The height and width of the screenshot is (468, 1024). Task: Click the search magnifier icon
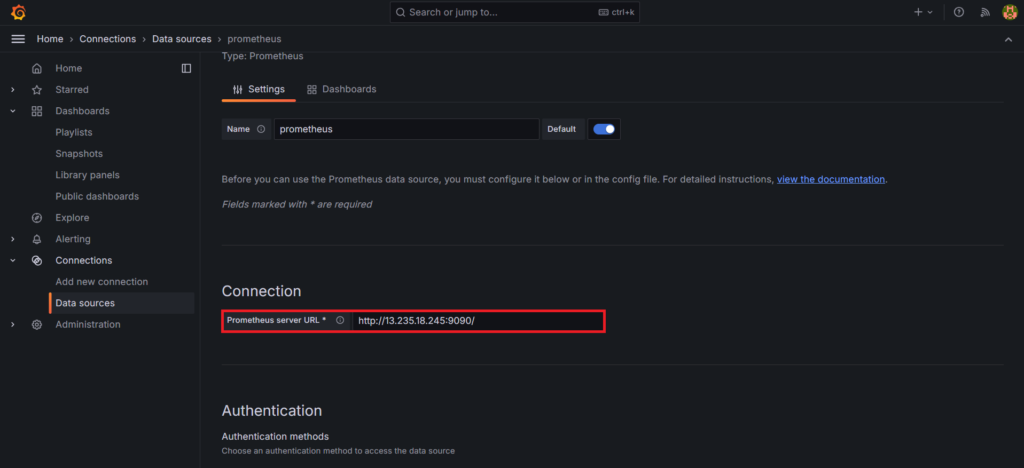pyautogui.click(x=400, y=12)
